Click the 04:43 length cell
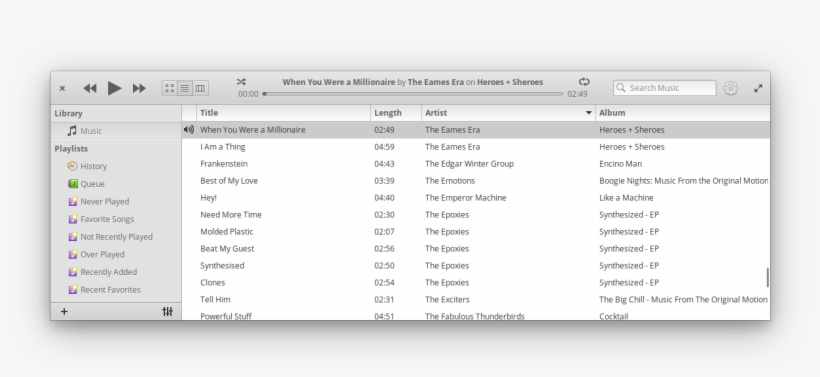Screen dimensions: 820x377 tap(384, 164)
